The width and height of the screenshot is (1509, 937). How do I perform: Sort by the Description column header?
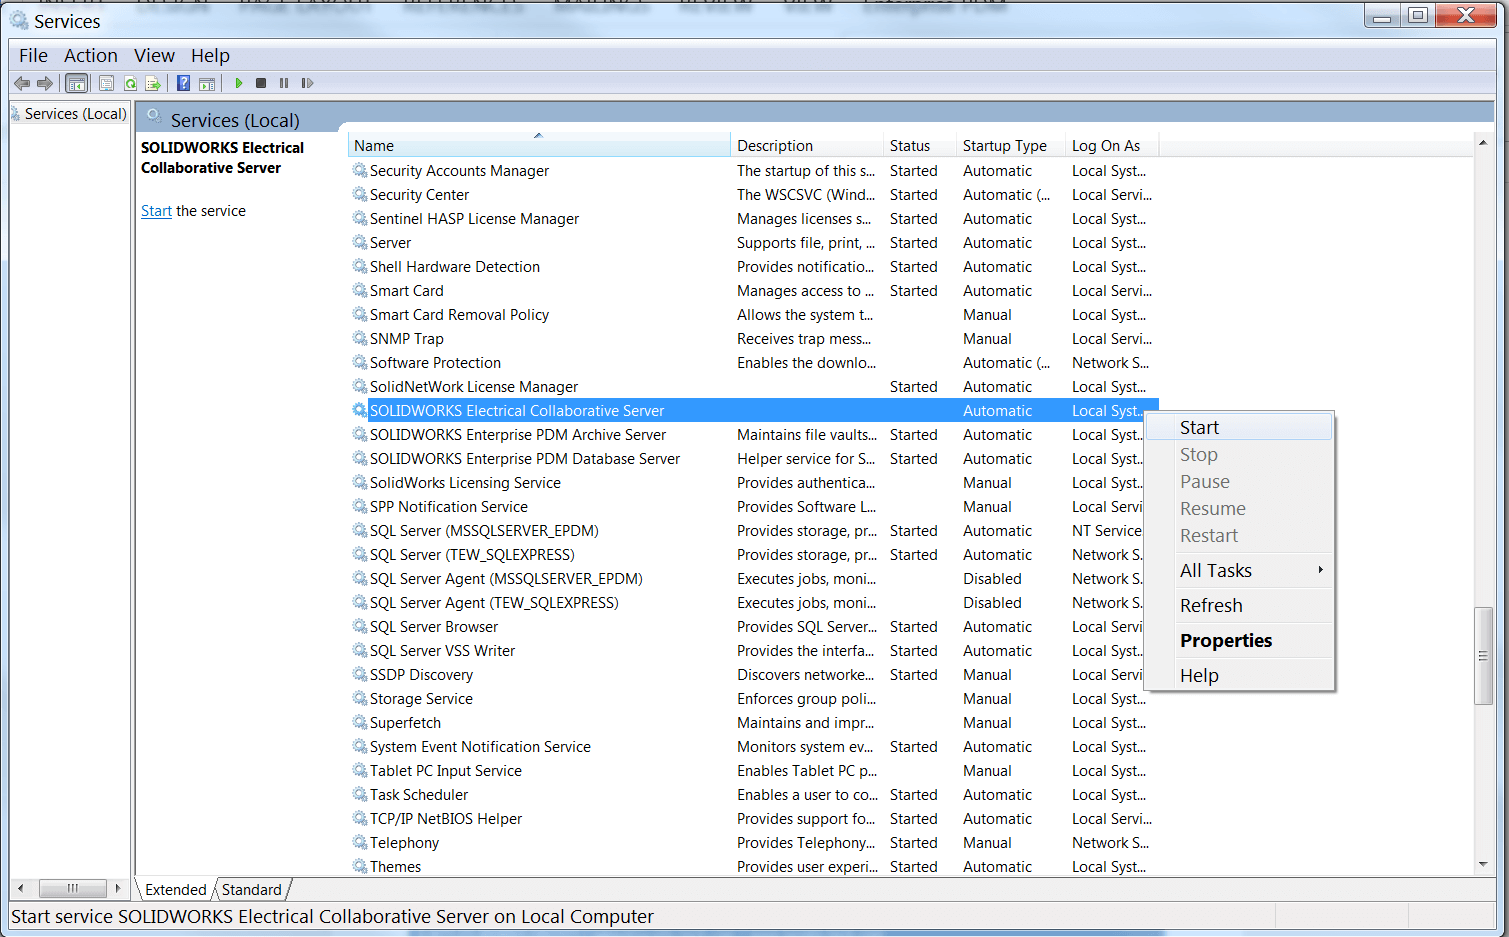click(807, 145)
